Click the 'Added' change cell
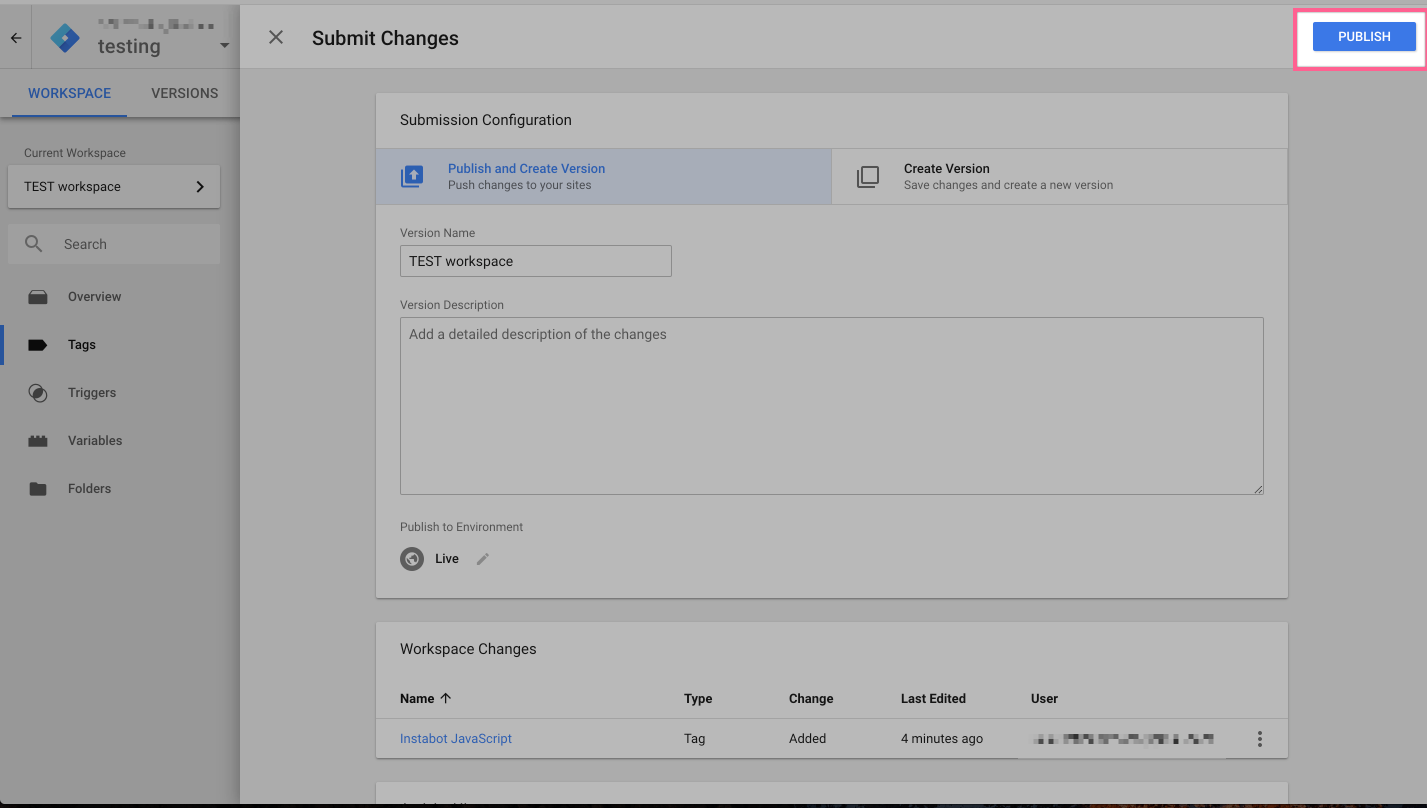 pyautogui.click(x=808, y=739)
